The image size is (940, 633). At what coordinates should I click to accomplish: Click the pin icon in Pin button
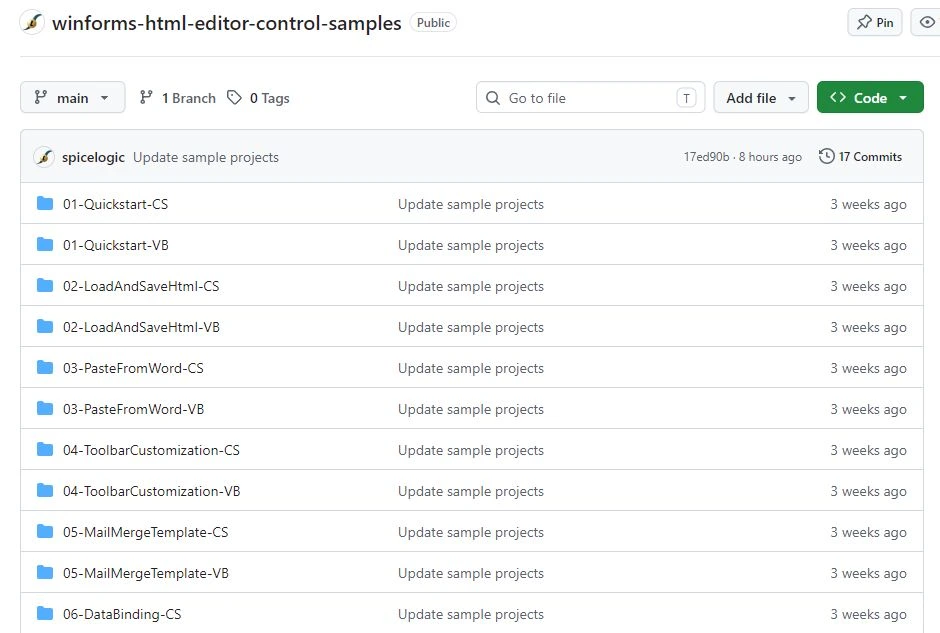point(864,22)
